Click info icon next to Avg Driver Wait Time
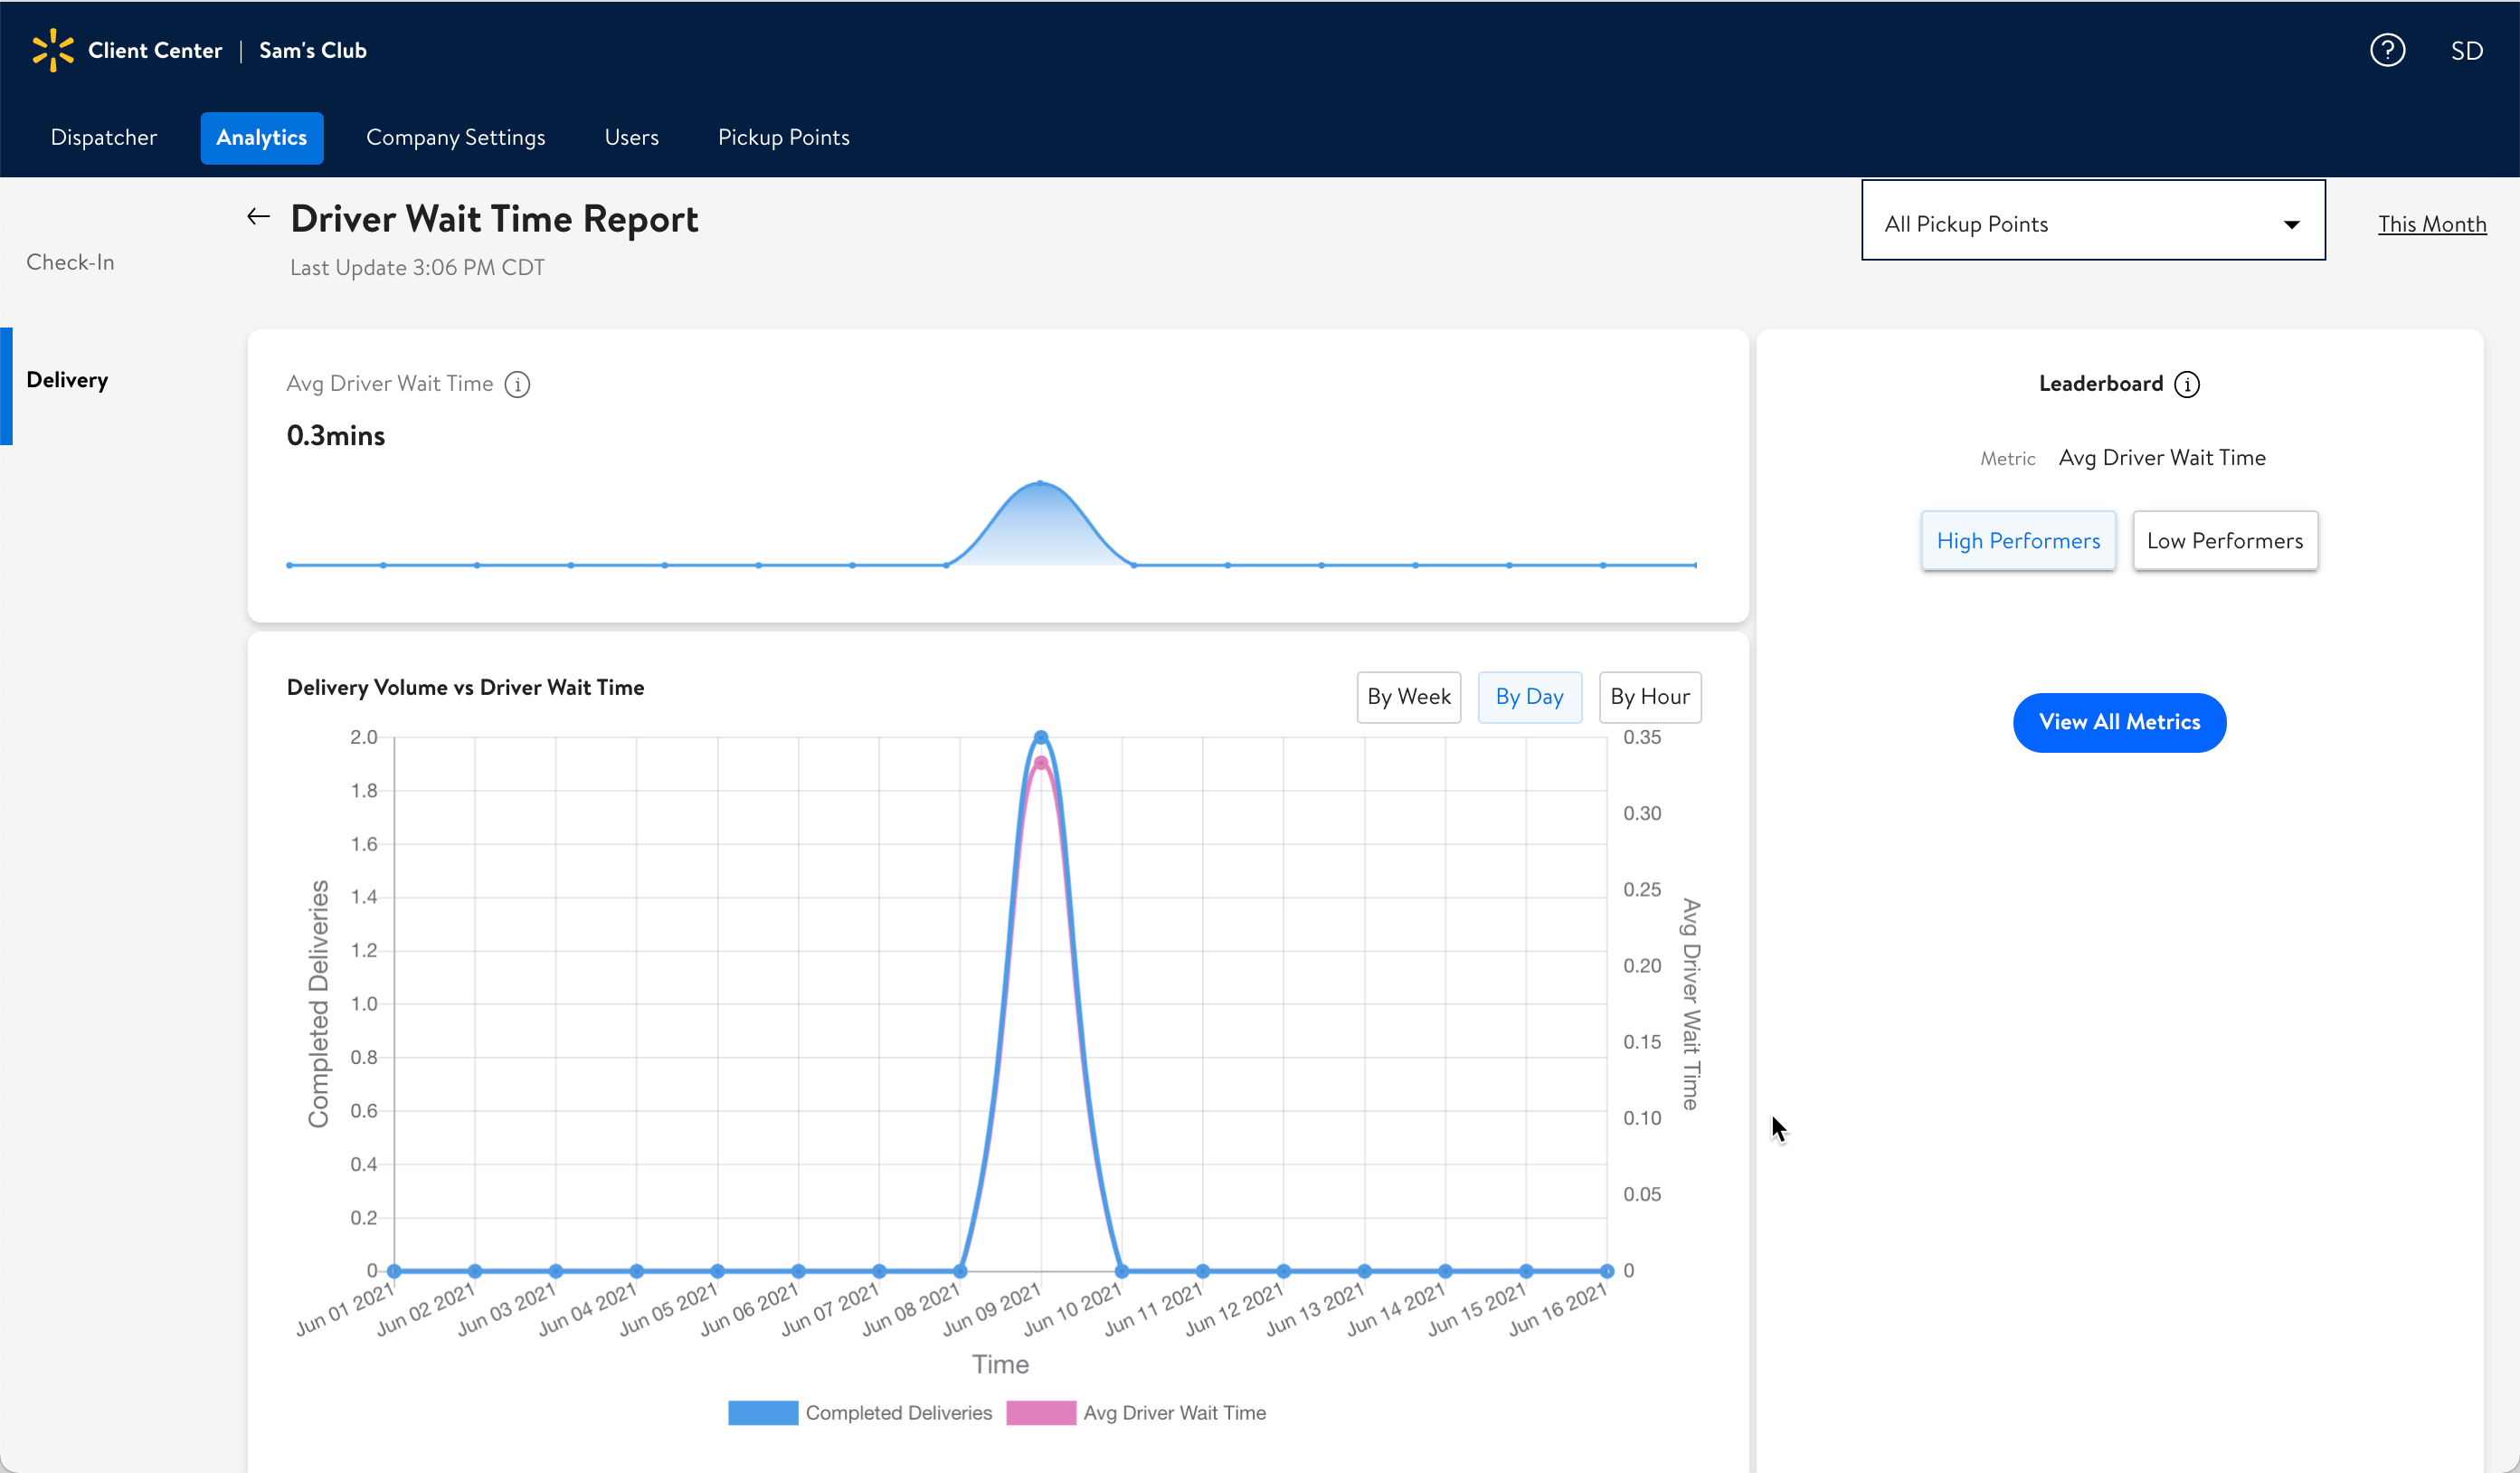Image resolution: width=2520 pixels, height=1473 pixels. pyautogui.click(x=517, y=384)
